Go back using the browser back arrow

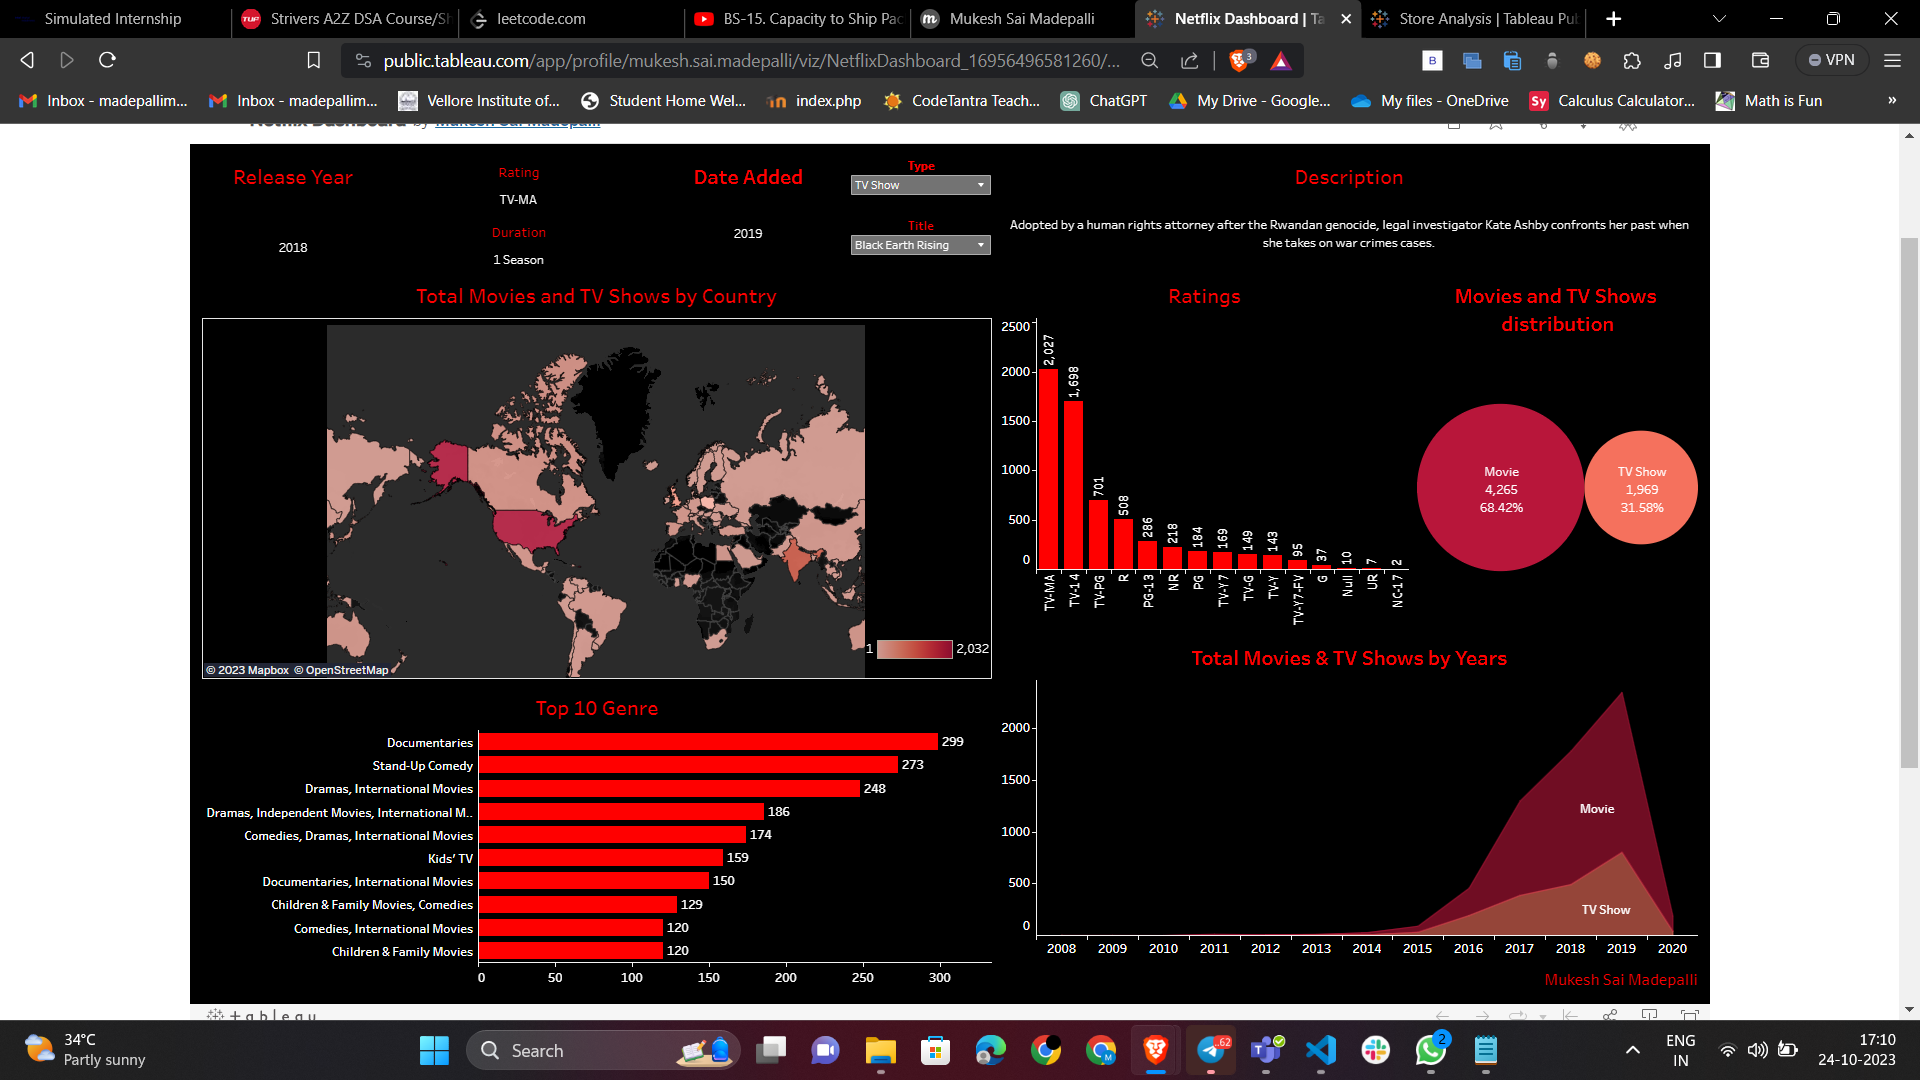27,60
